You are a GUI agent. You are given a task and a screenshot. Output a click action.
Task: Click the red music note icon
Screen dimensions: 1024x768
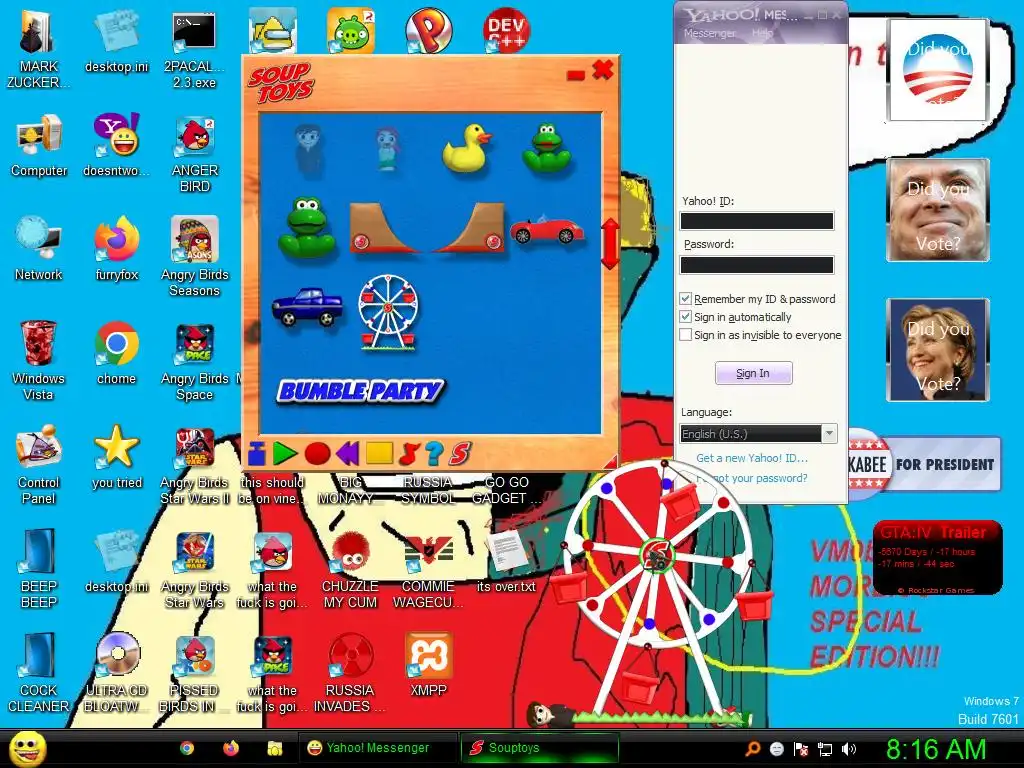click(409, 453)
